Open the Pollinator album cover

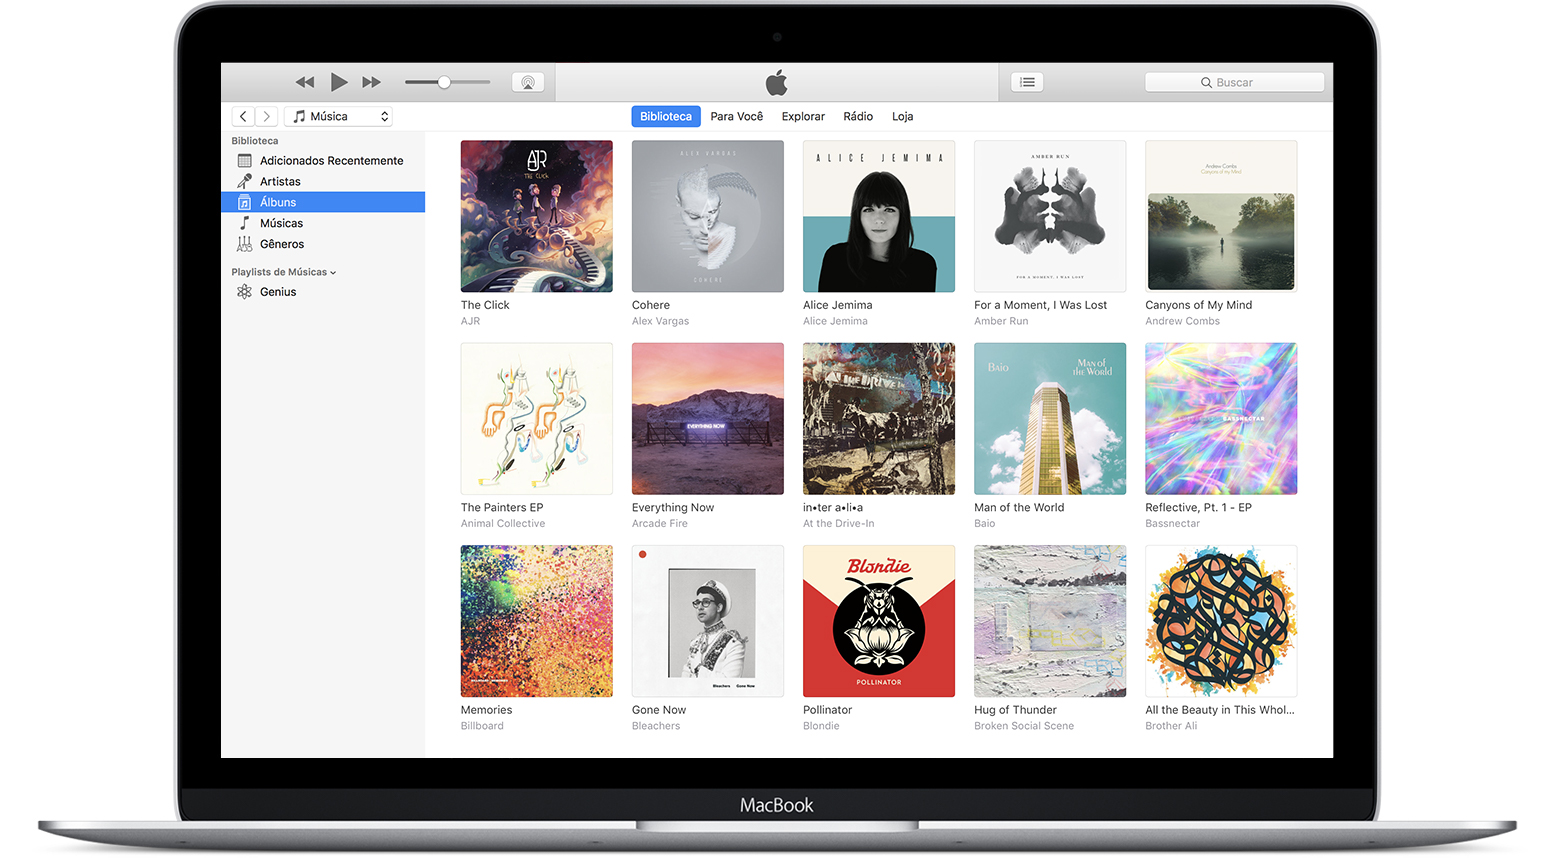[x=879, y=621]
